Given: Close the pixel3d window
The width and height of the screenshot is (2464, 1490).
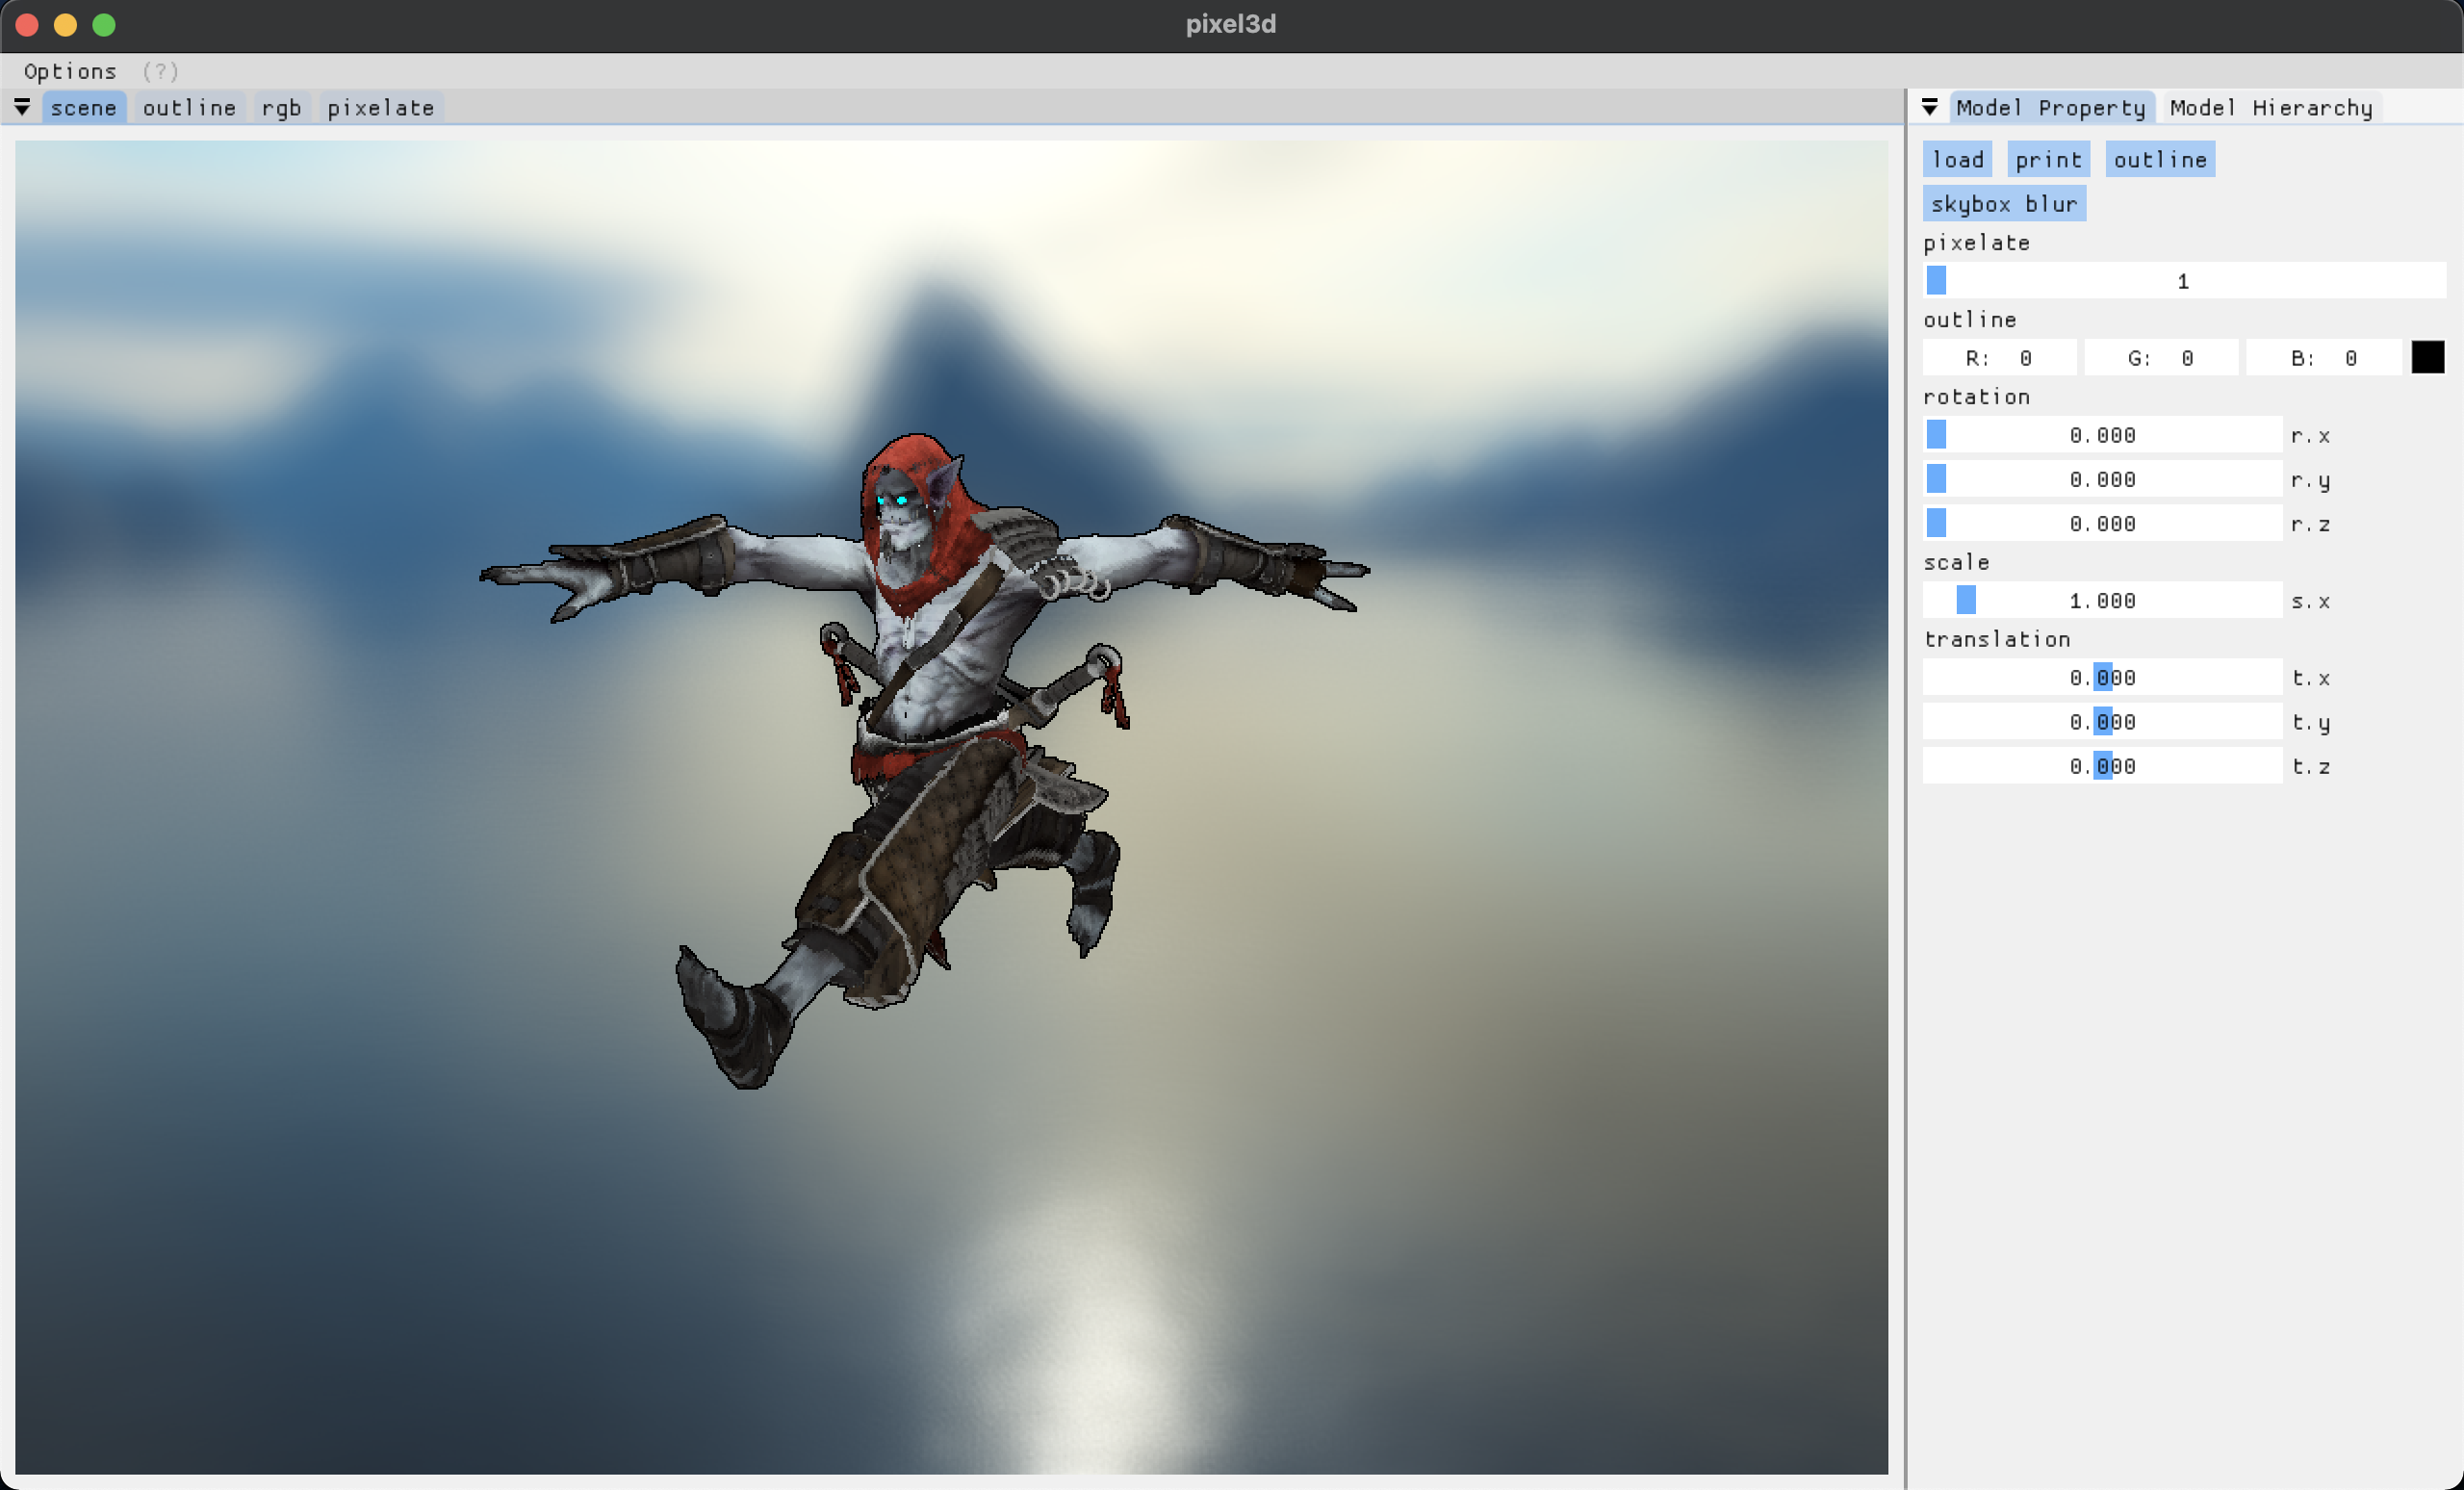Looking at the screenshot, I should (27, 25).
